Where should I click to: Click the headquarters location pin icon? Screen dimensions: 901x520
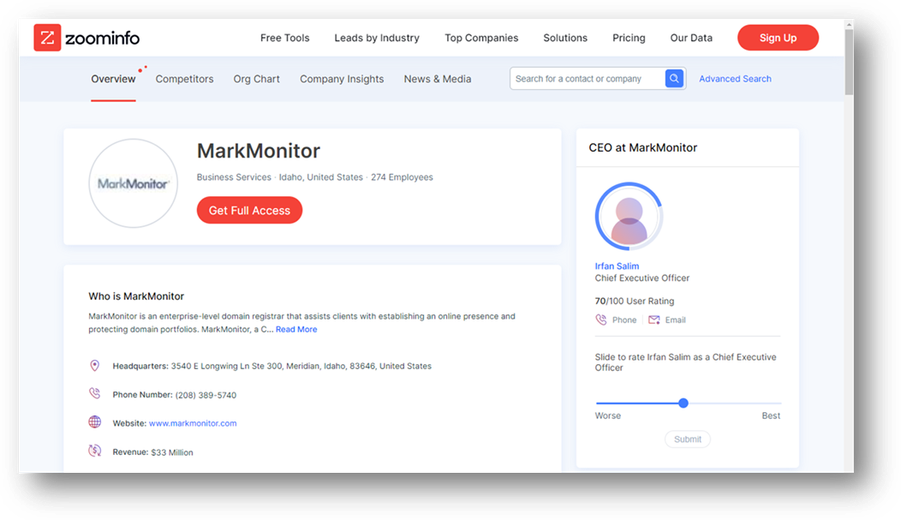tap(95, 365)
